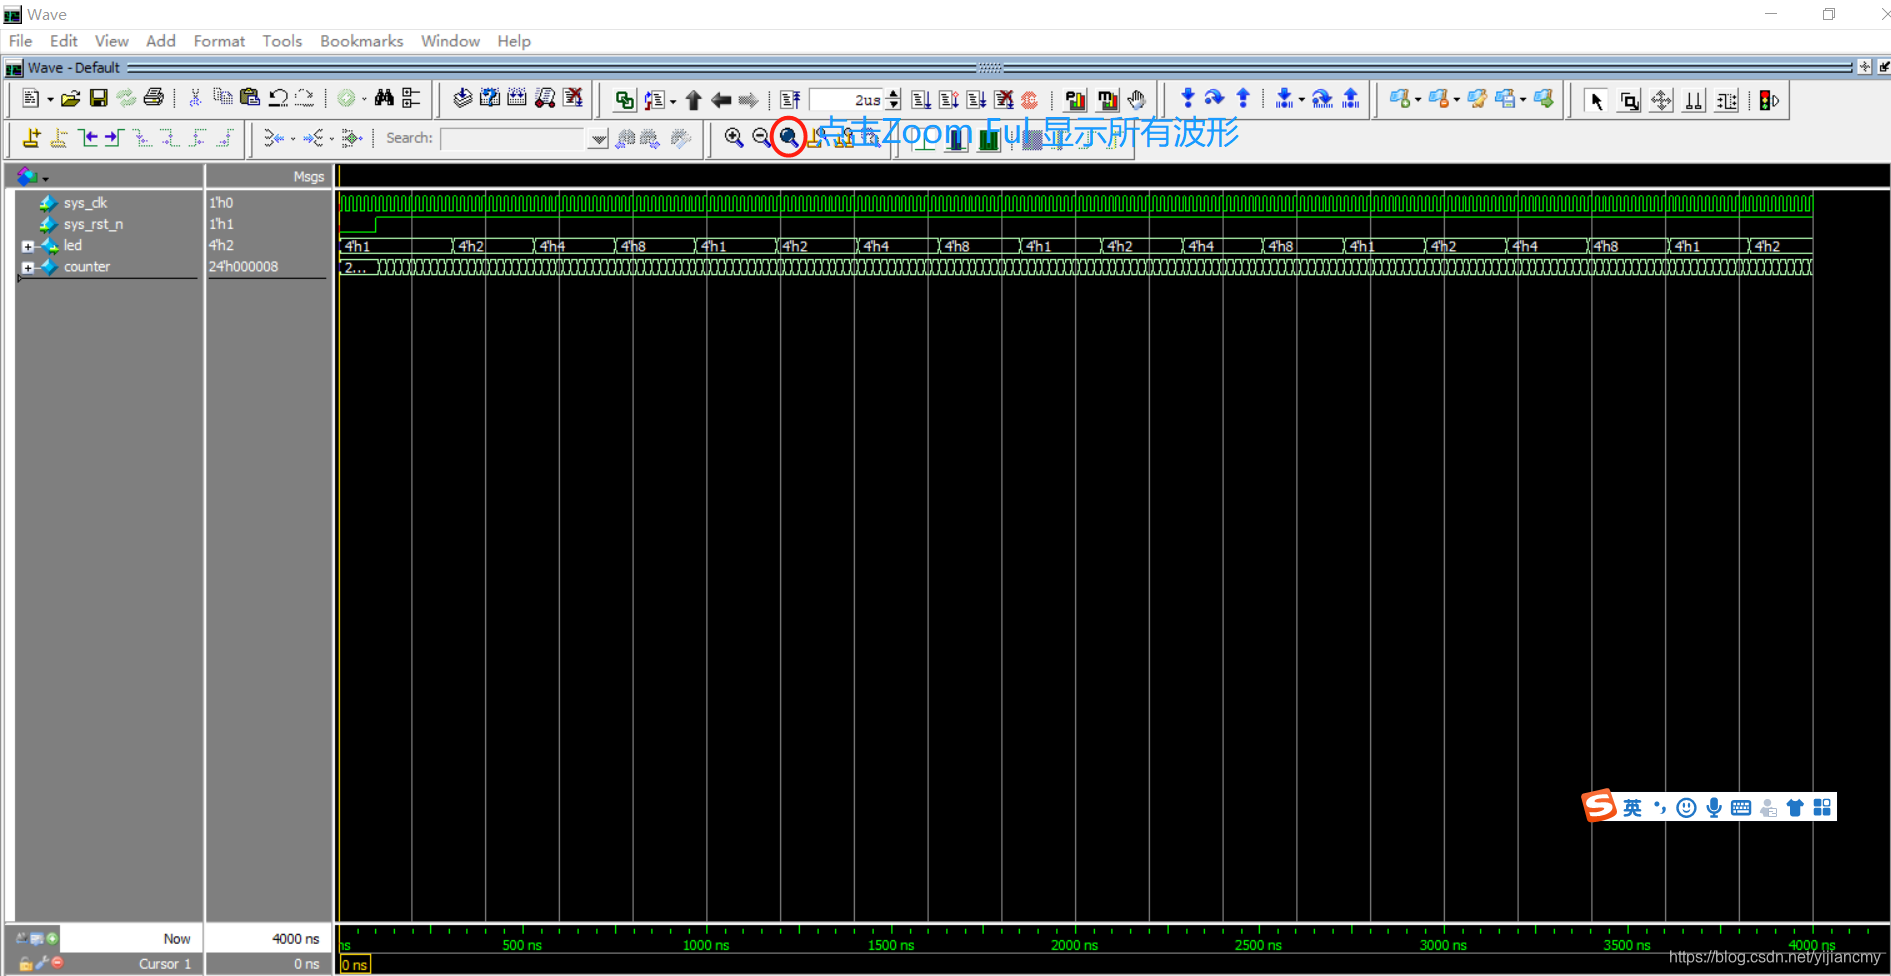1891x976 pixels.
Task: Click the New file icon
Action: [x=31, y=98]
